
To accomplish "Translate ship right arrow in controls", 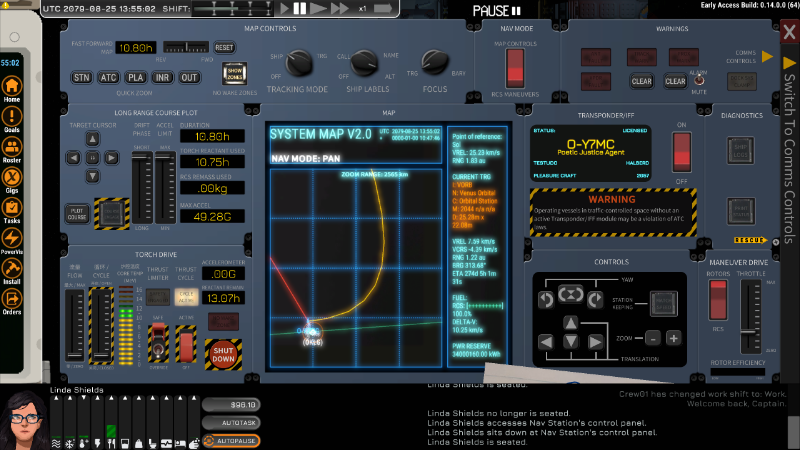I will 595,341.
